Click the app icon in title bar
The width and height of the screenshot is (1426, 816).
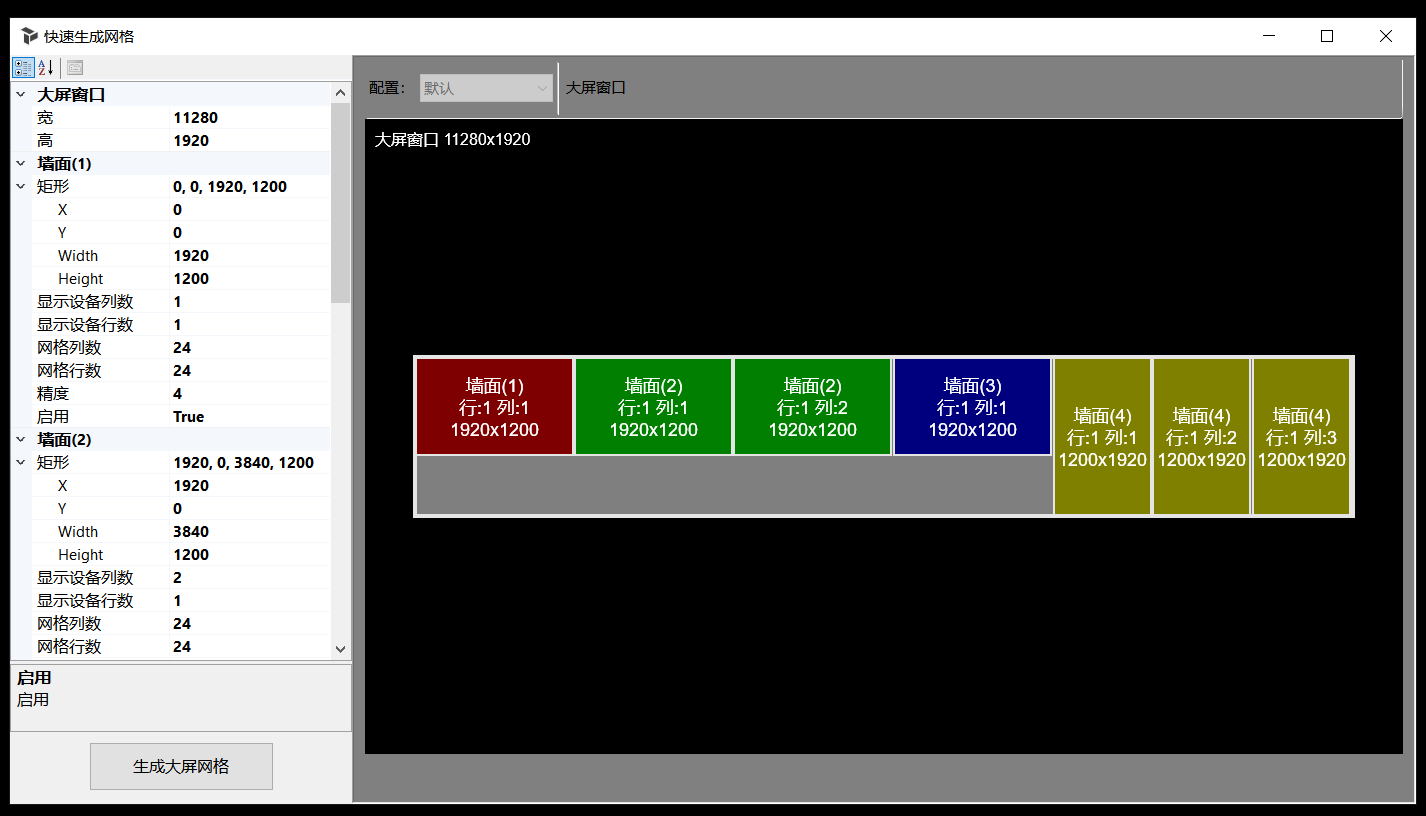click(x=29, y=36)
